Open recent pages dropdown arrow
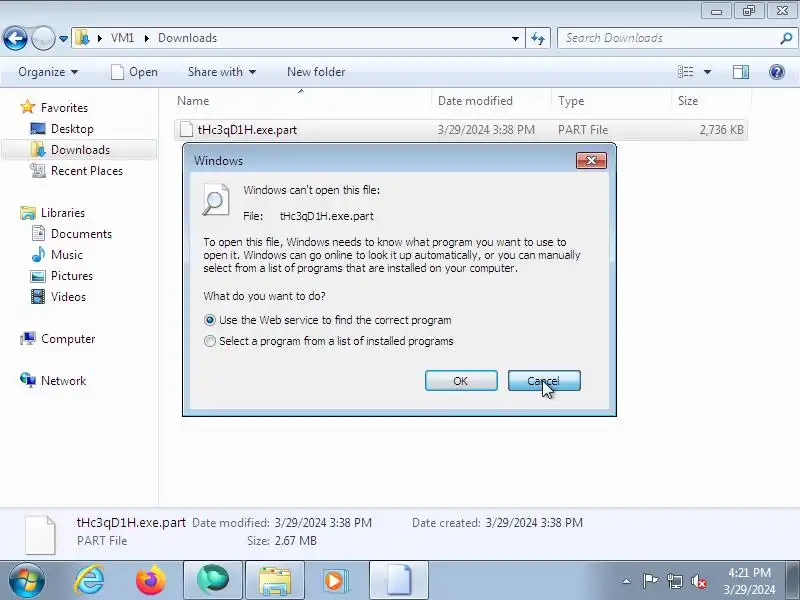Viewport: 800px width, 600px height. point(63,39)
